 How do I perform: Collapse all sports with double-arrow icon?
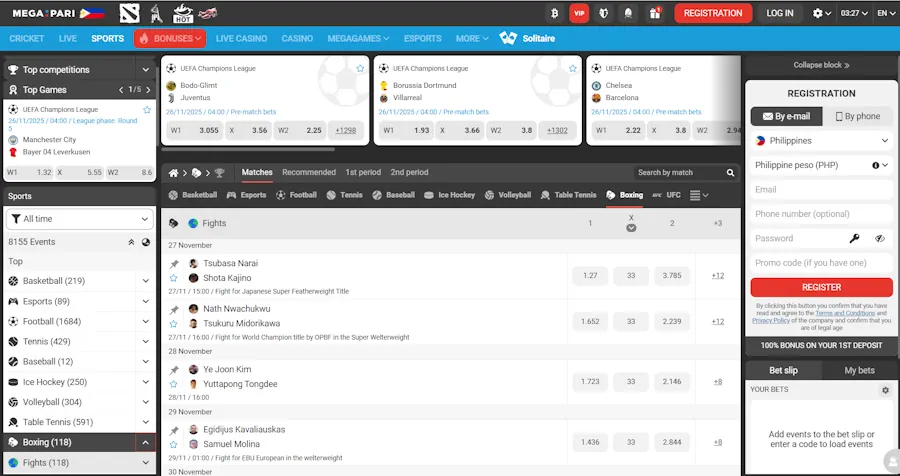pyautogui.click(x=131, y=242)
